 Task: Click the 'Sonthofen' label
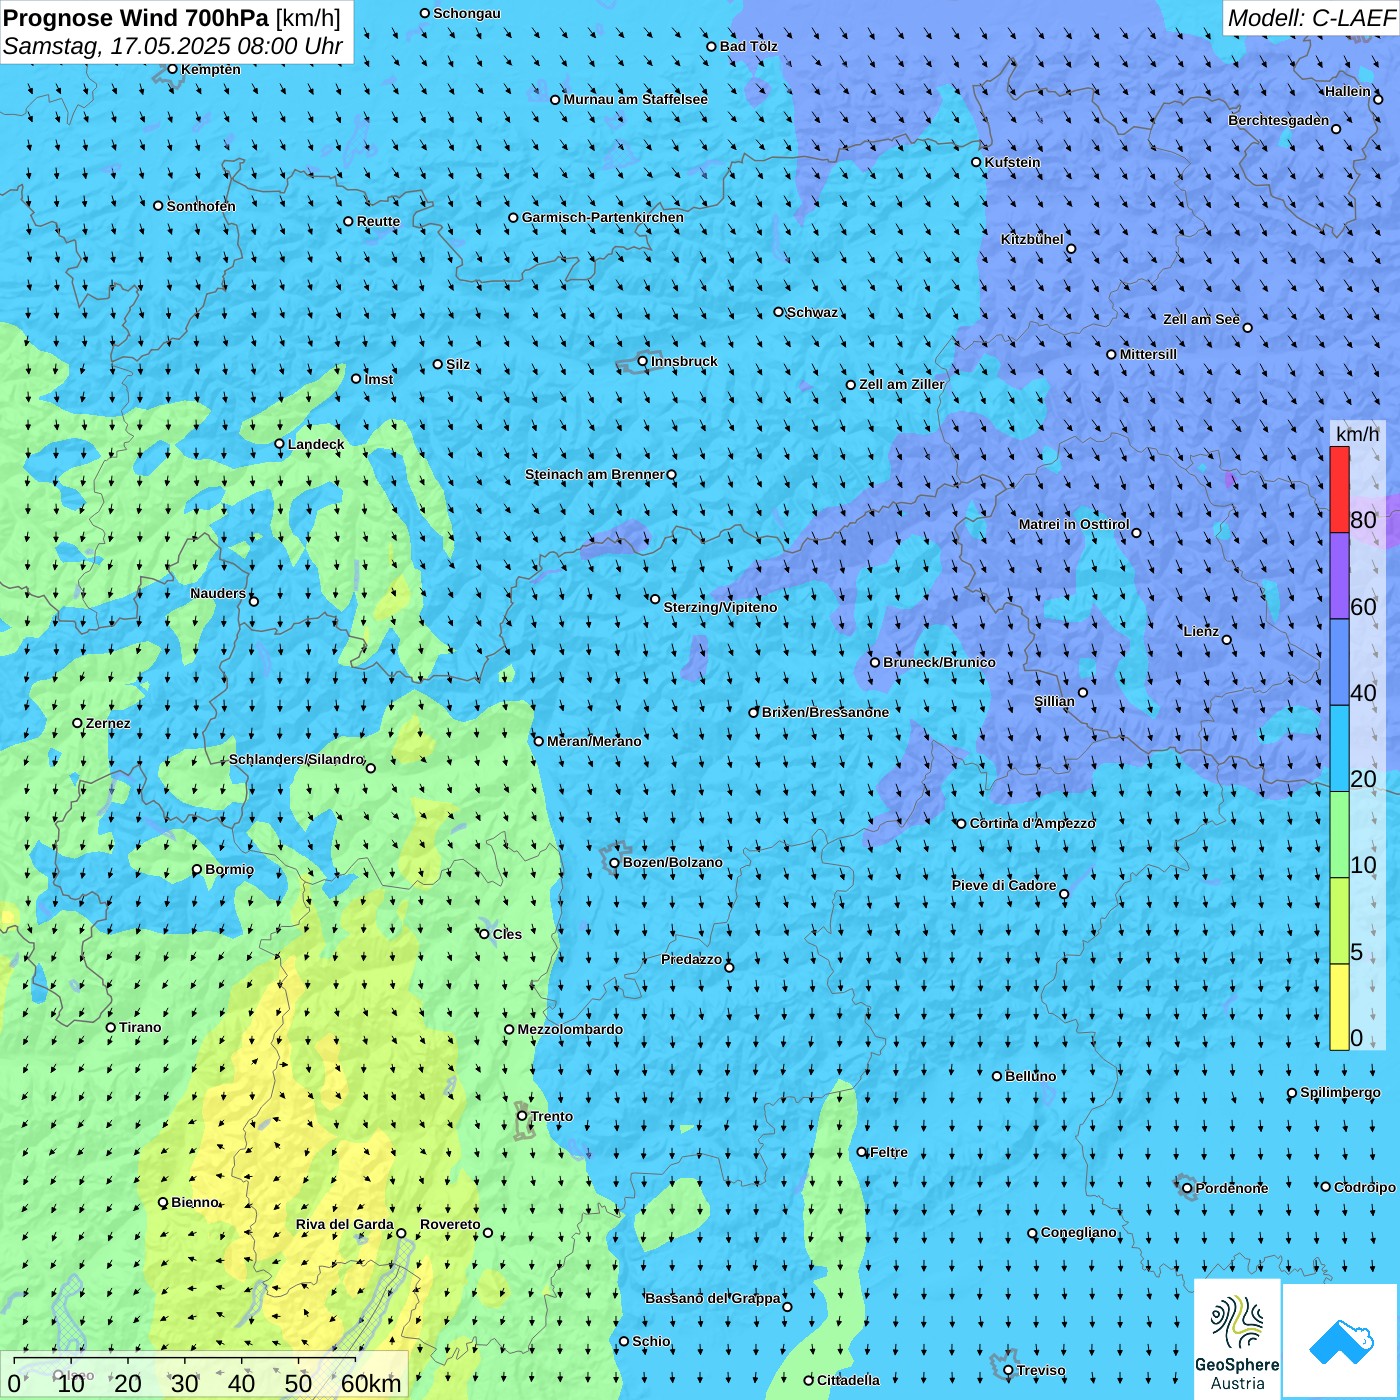201,206
